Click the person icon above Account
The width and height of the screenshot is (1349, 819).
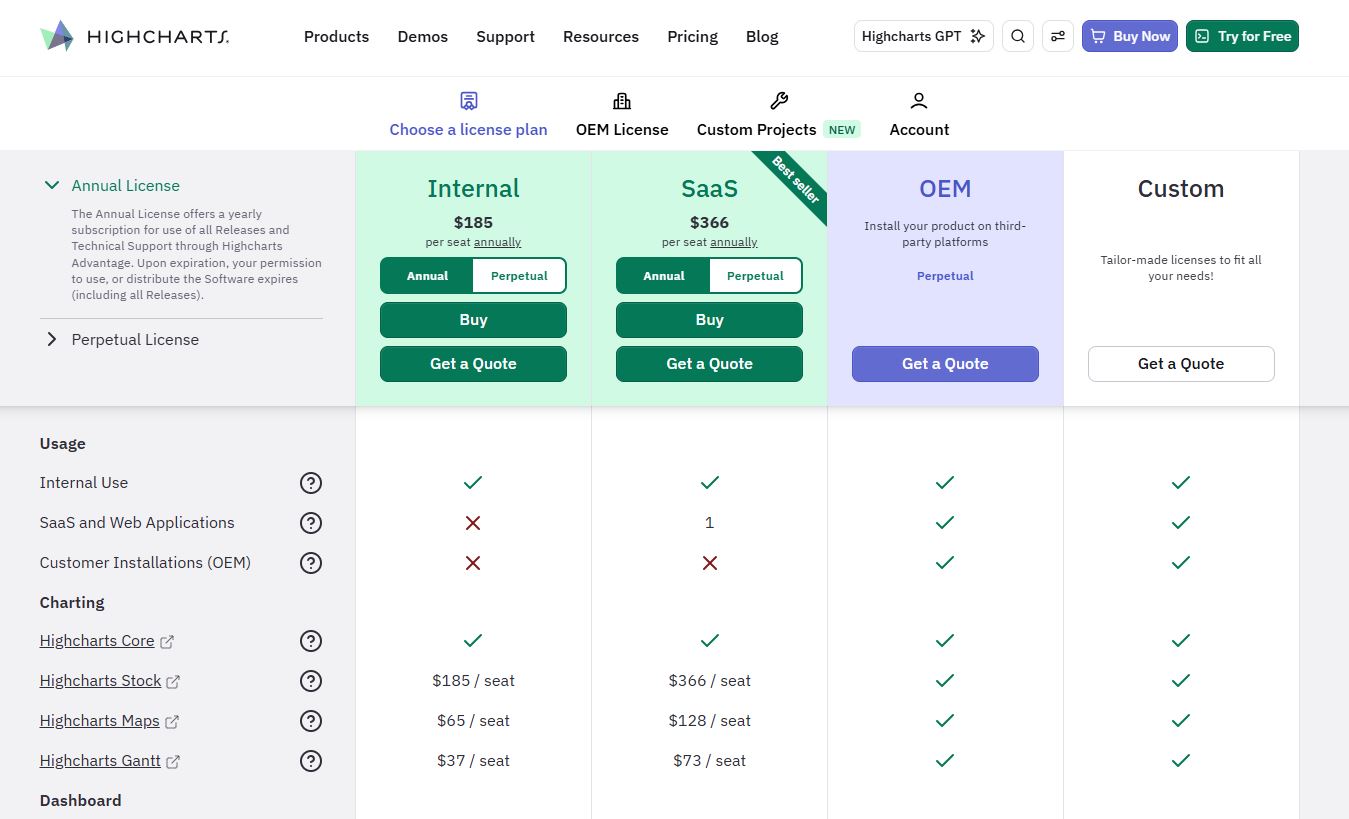918,100
